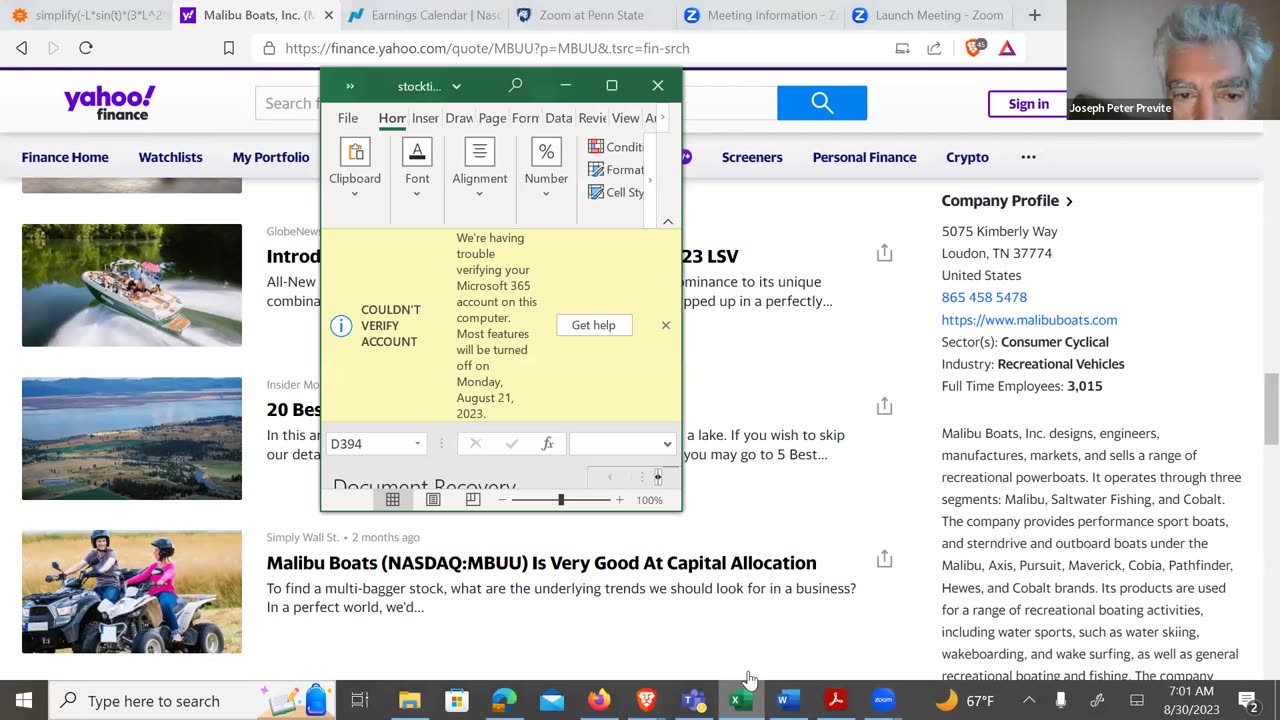Click the phone number 865 458 5478
Screen dimensions: 1280x720
coord(984,297)
